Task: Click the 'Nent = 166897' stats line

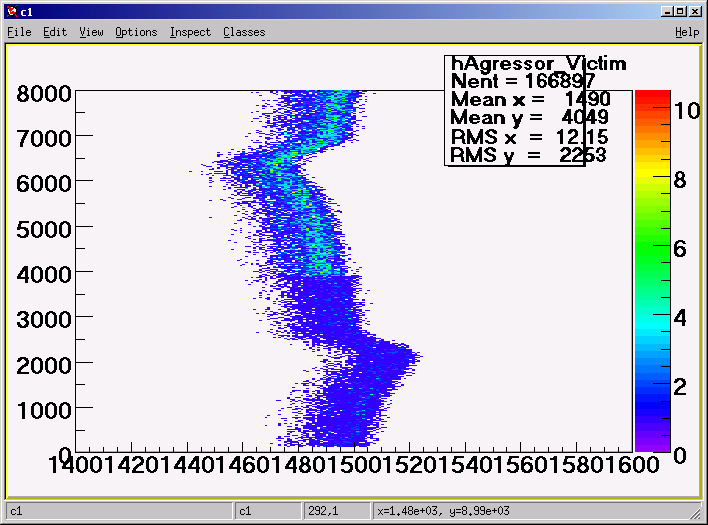Action: coord(523,81)
